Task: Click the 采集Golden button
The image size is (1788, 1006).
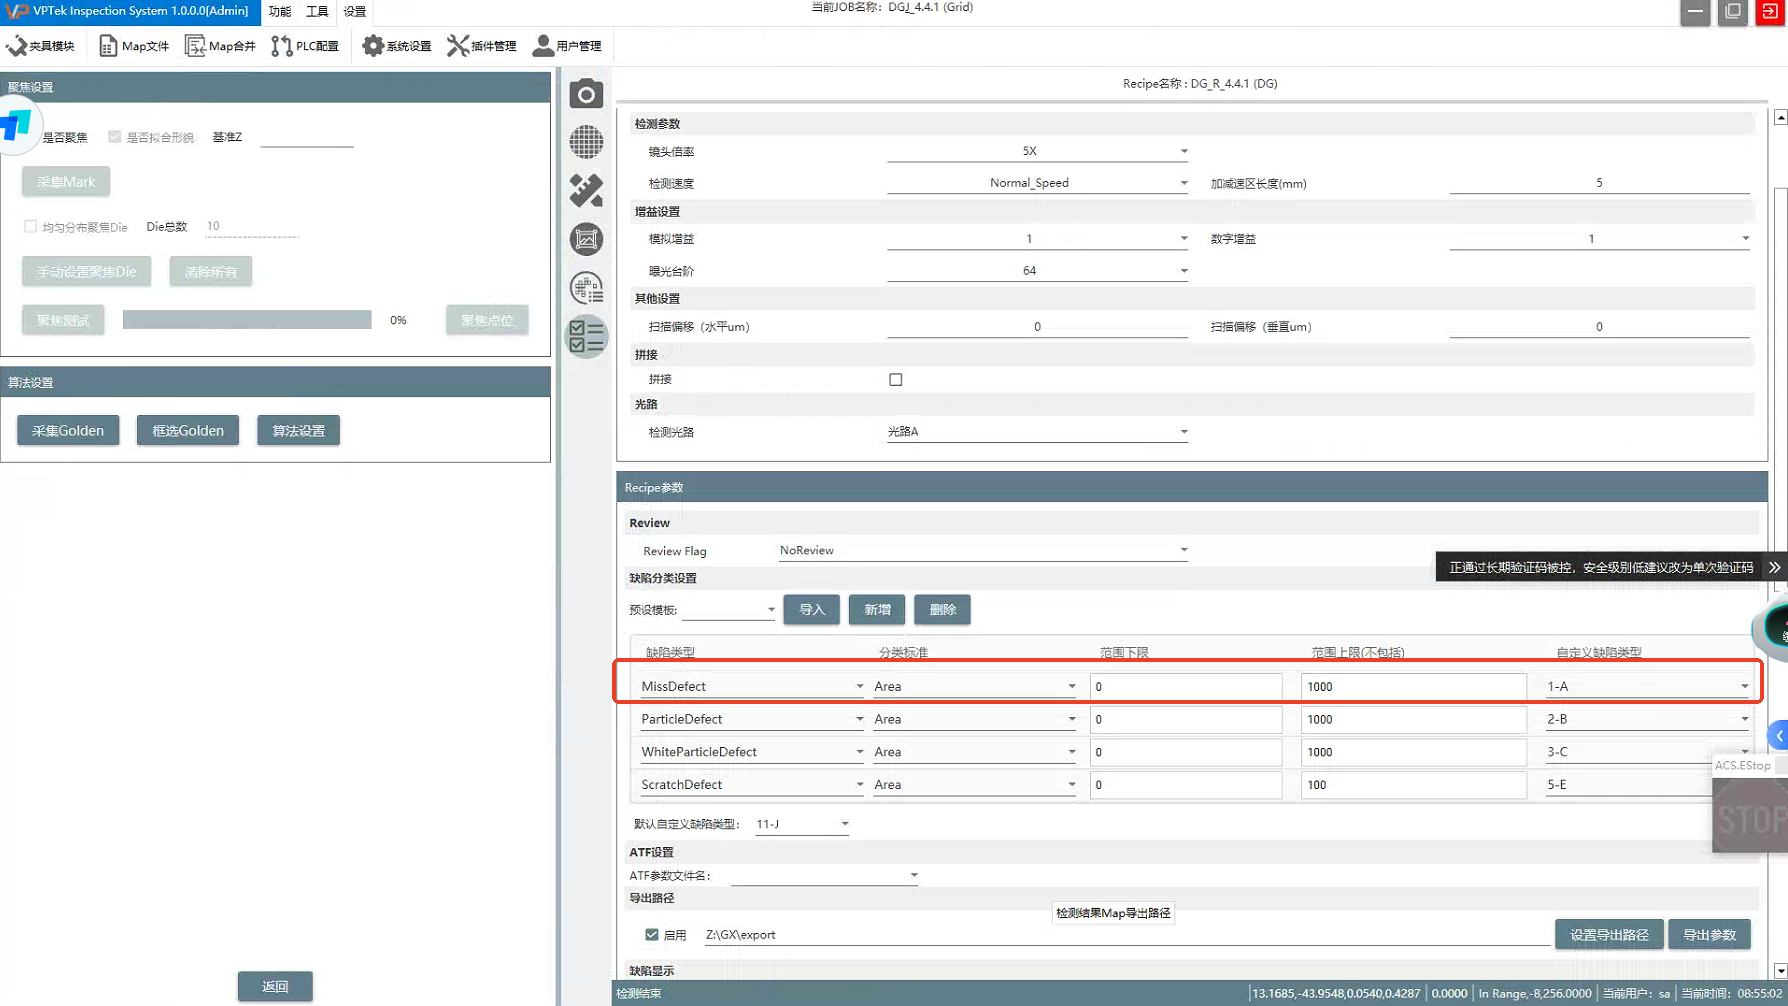Action: click(x=68, y=431)
